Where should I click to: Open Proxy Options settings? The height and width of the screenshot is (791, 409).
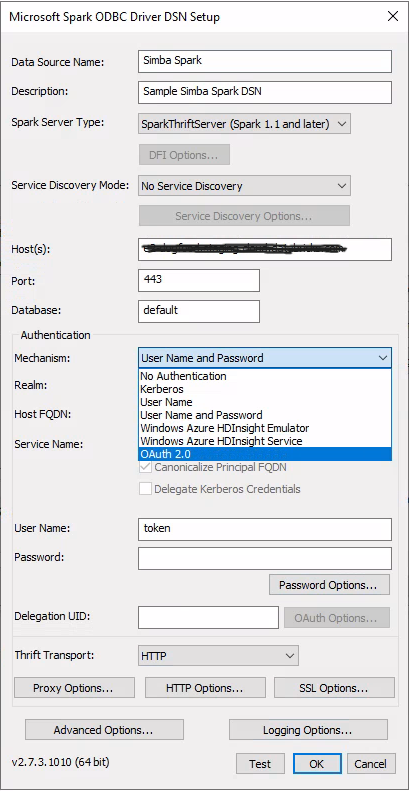pyautogui.click(x=74, y=688)
